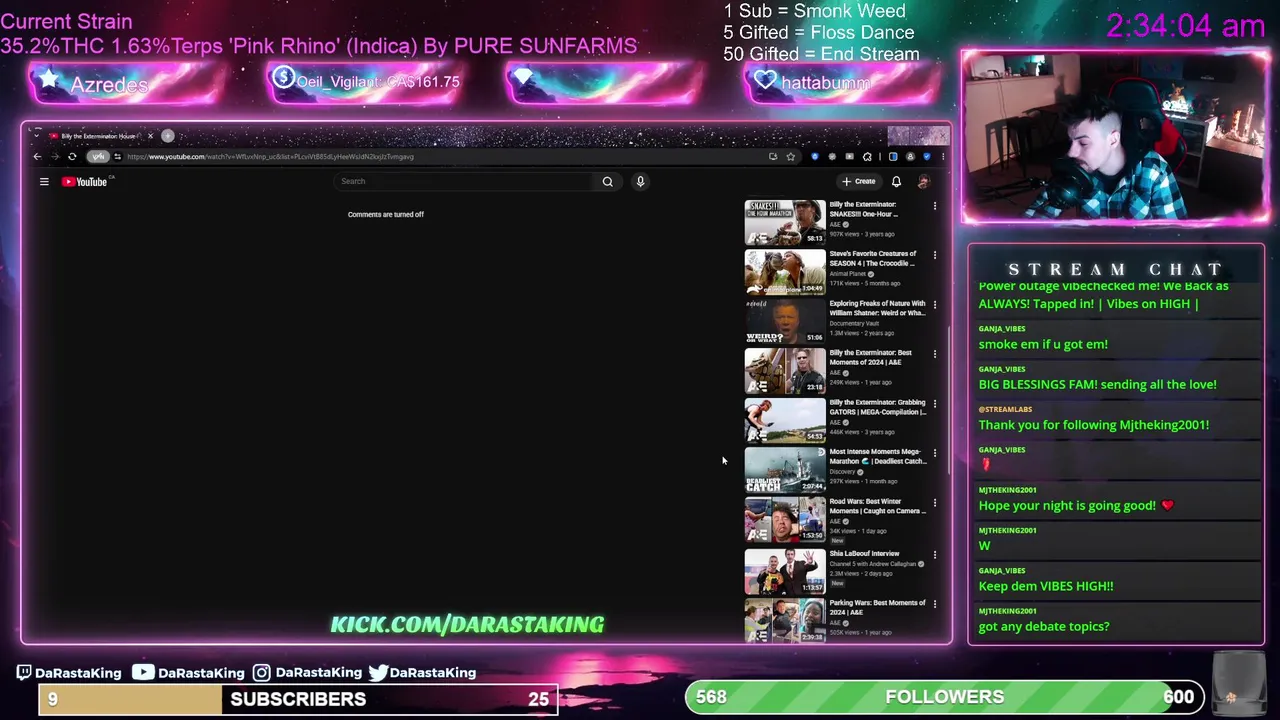Play the 1:13:57 Shia LaBeouf thumbnail
Image resolution: width=1280 pixels, height=720 pixels.
coord(785,570)
